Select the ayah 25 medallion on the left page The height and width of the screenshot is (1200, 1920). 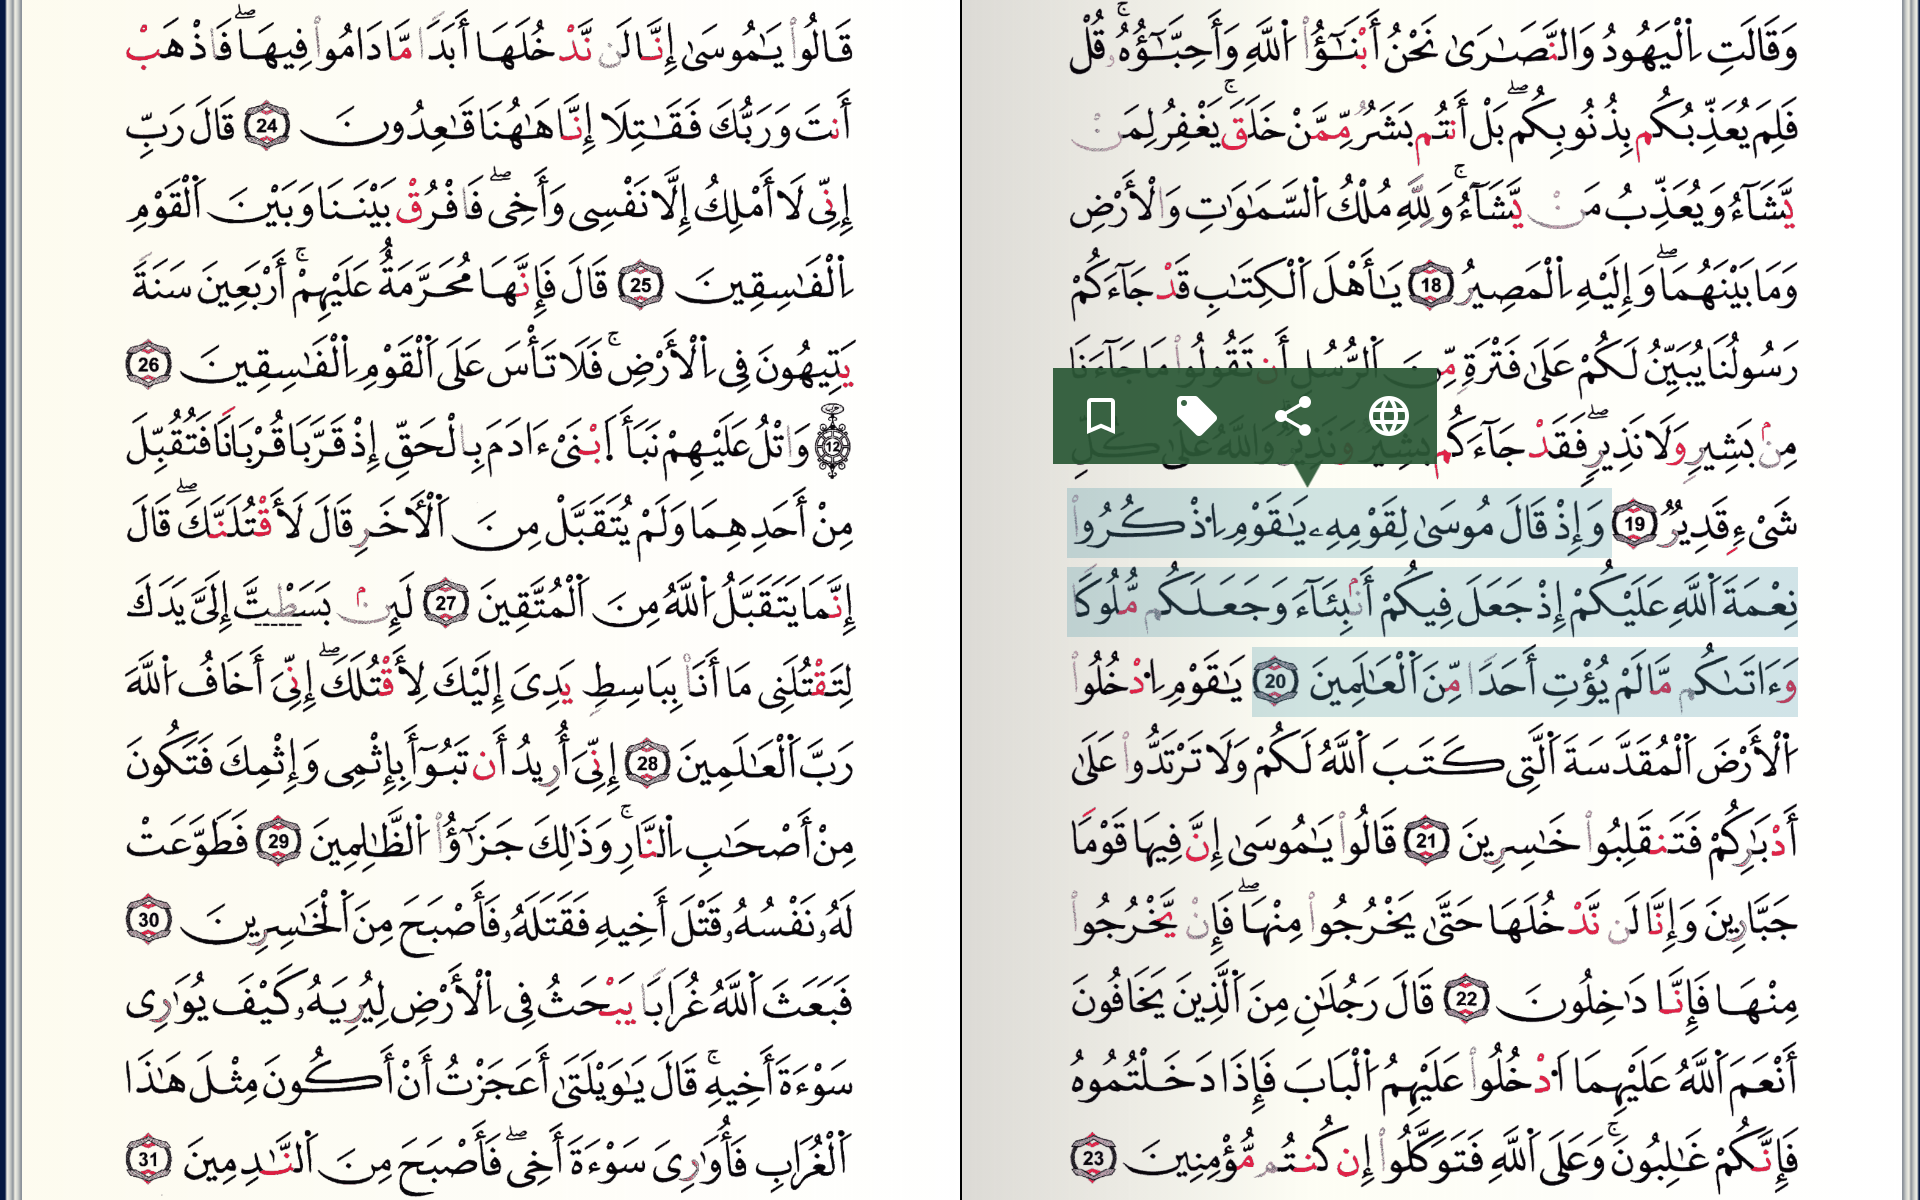tap(641, 285)
